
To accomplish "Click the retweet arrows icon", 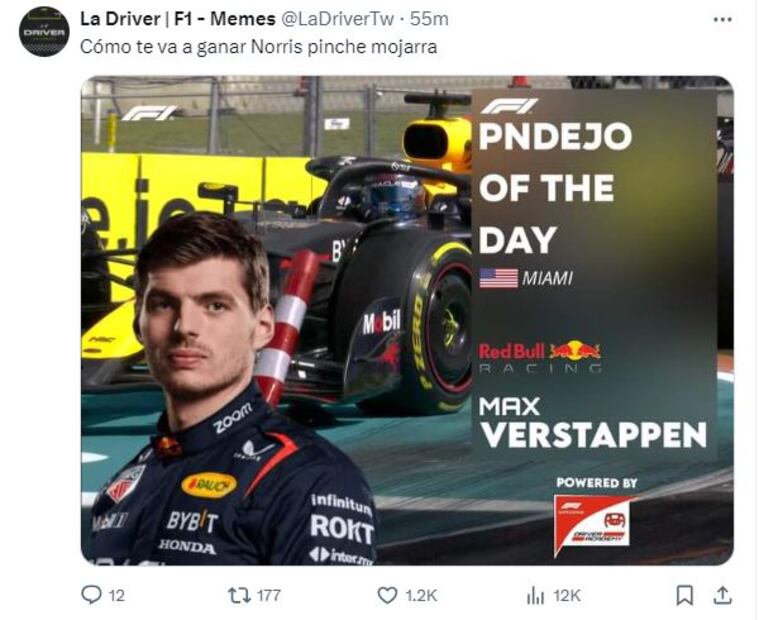I will (x=238, y=595).
